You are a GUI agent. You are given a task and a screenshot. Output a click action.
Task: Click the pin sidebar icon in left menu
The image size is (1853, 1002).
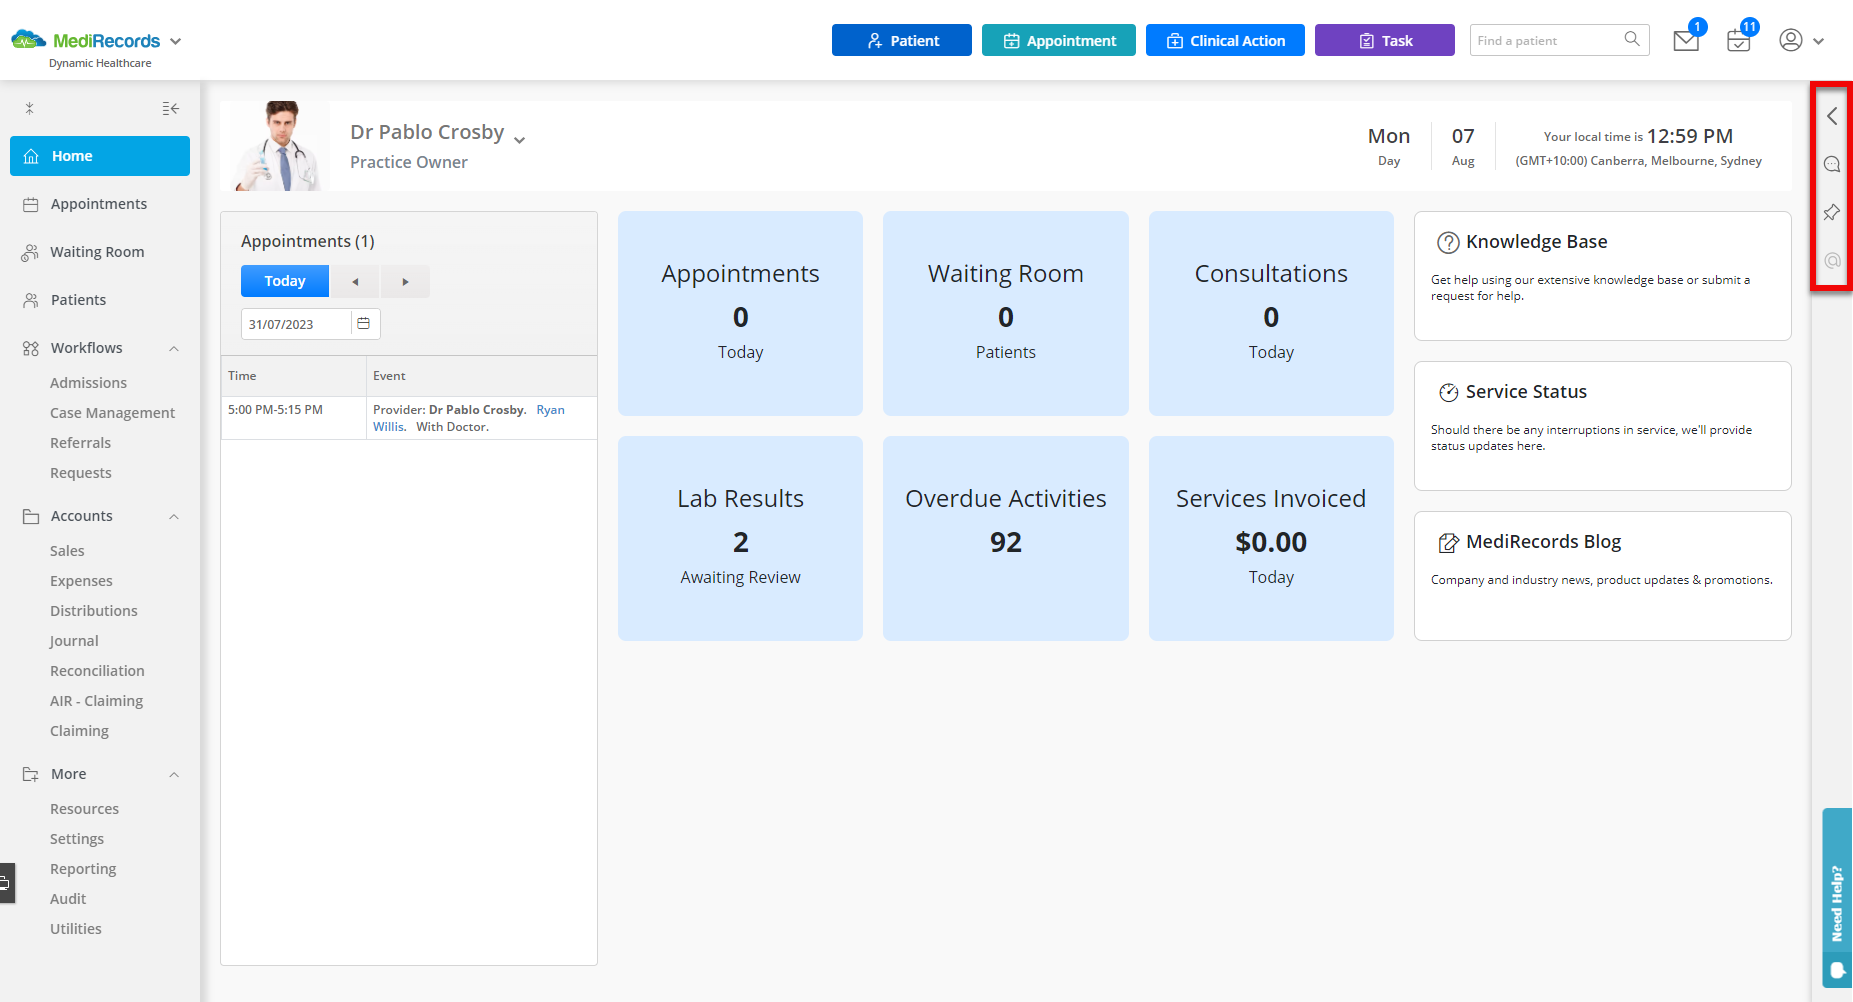pos(30,108)
